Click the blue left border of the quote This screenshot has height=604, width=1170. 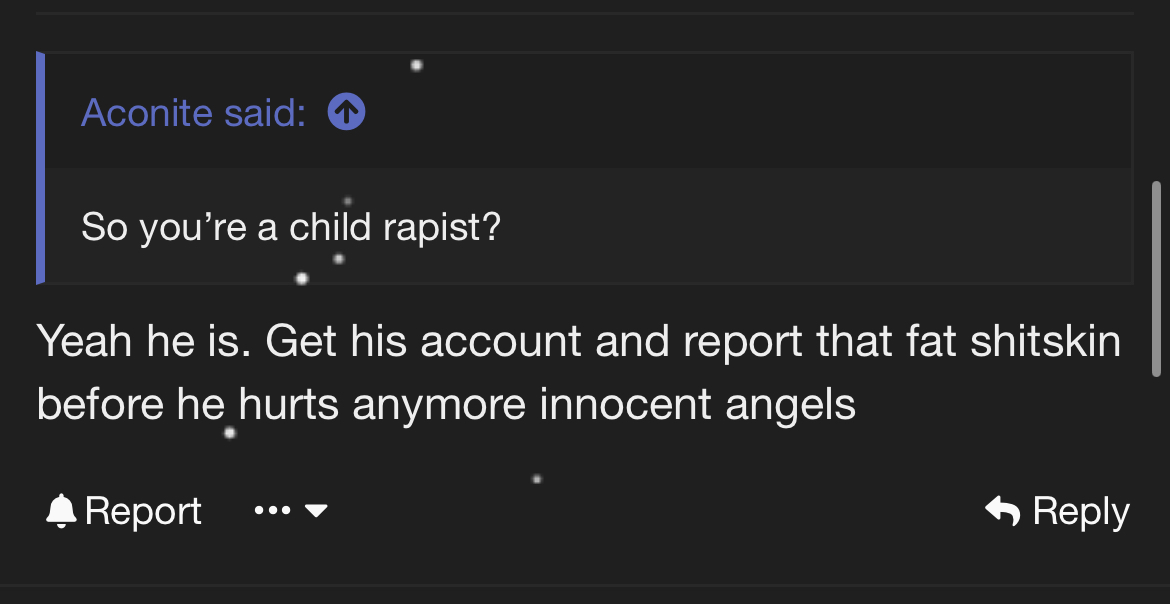[41, 168]
